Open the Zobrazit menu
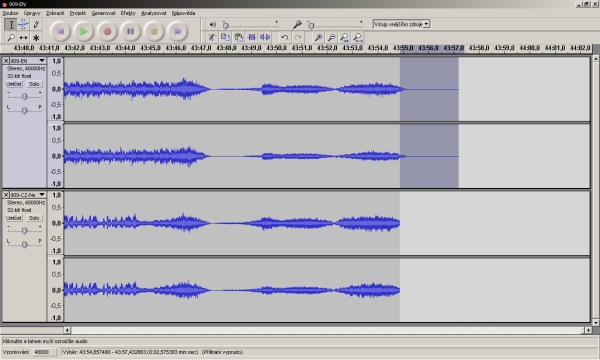600x360 pixels. tap(55, 13)
